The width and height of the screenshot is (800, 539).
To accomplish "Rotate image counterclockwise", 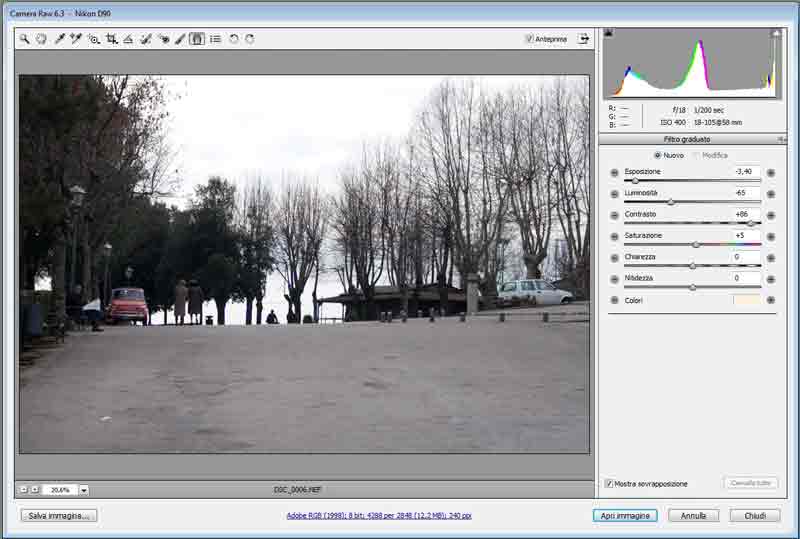I will [233, 39].
